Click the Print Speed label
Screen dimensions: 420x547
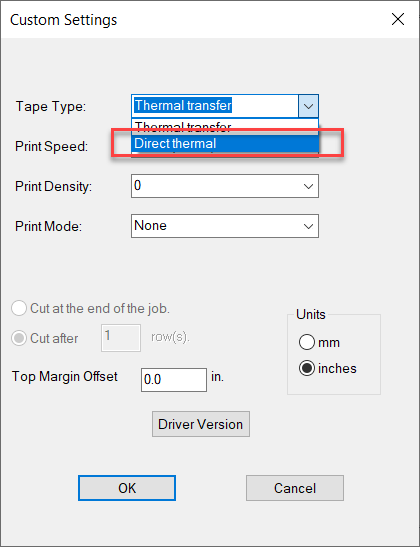tap(52, 147)
